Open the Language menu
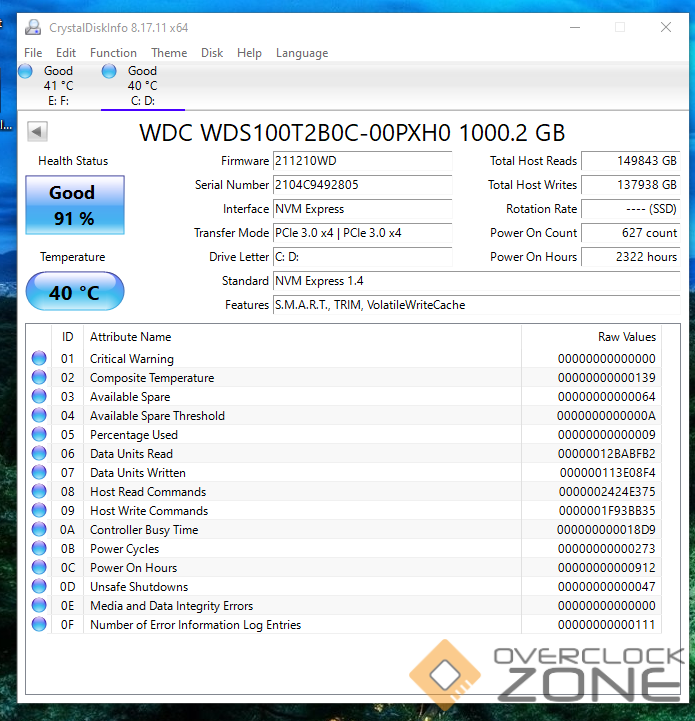The width and height of the screenshot is (695, 721). pyautogui.click(x=302, y=53)
